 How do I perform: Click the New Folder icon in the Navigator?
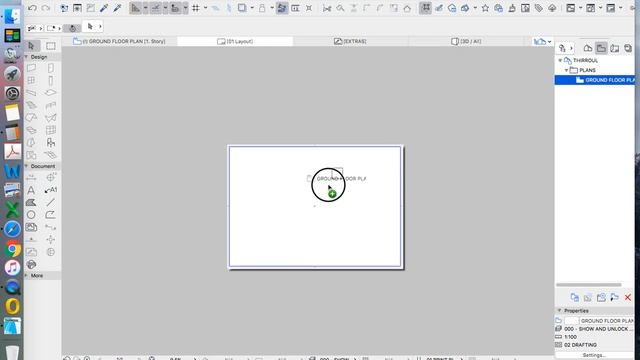pos(601,298)
